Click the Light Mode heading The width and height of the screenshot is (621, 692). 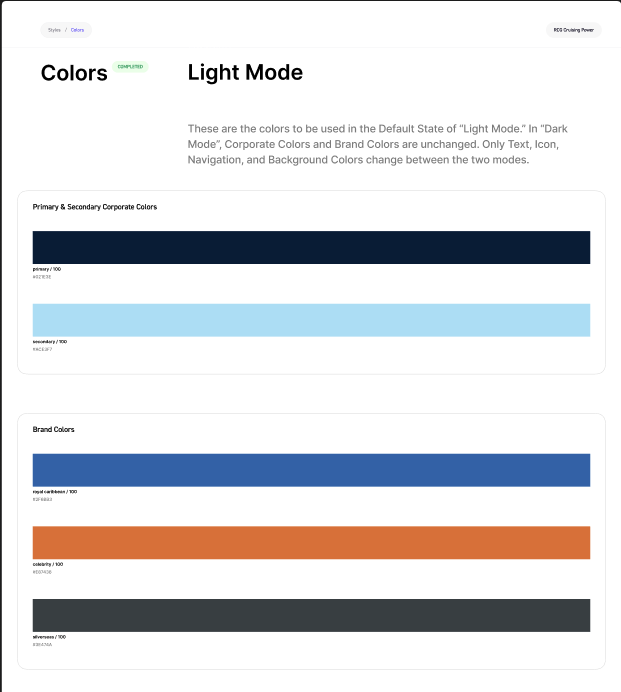click(x=245, y=72)
